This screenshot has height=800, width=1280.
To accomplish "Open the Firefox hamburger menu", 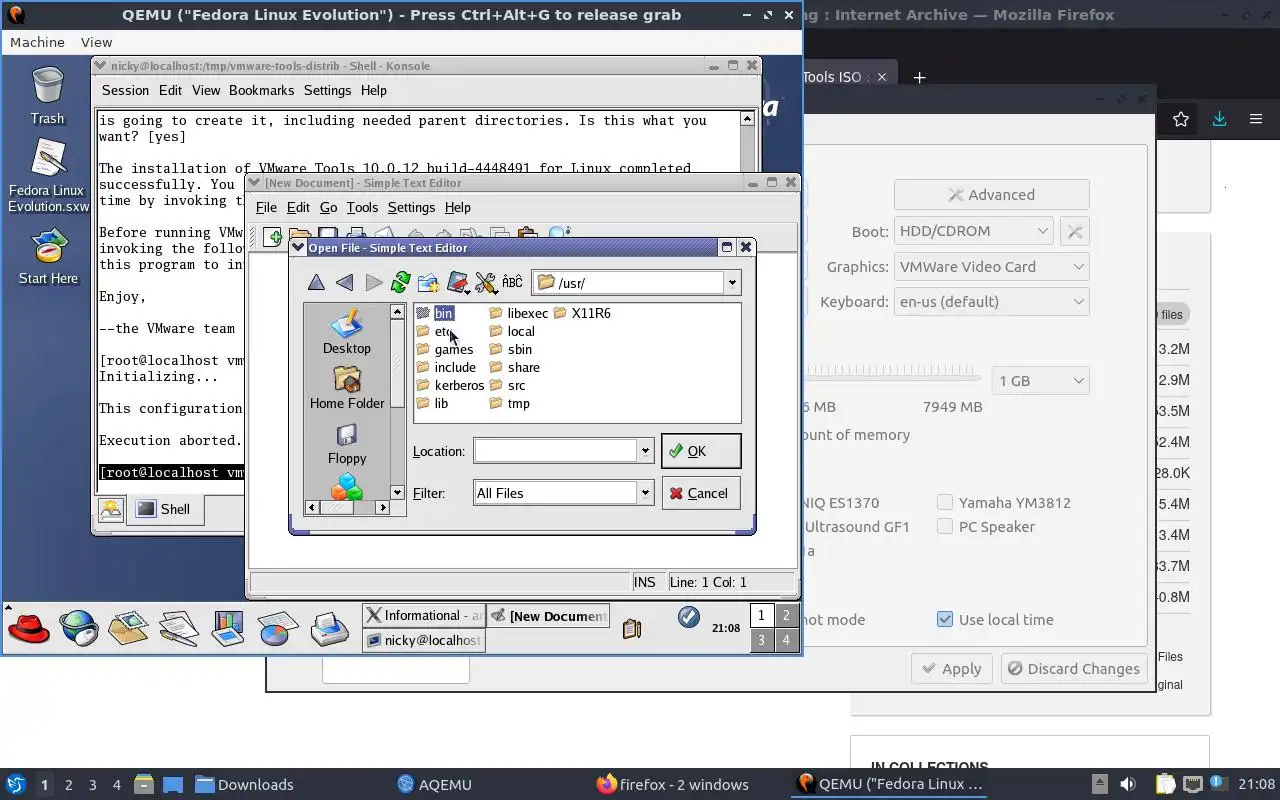I will [1256, 119].
